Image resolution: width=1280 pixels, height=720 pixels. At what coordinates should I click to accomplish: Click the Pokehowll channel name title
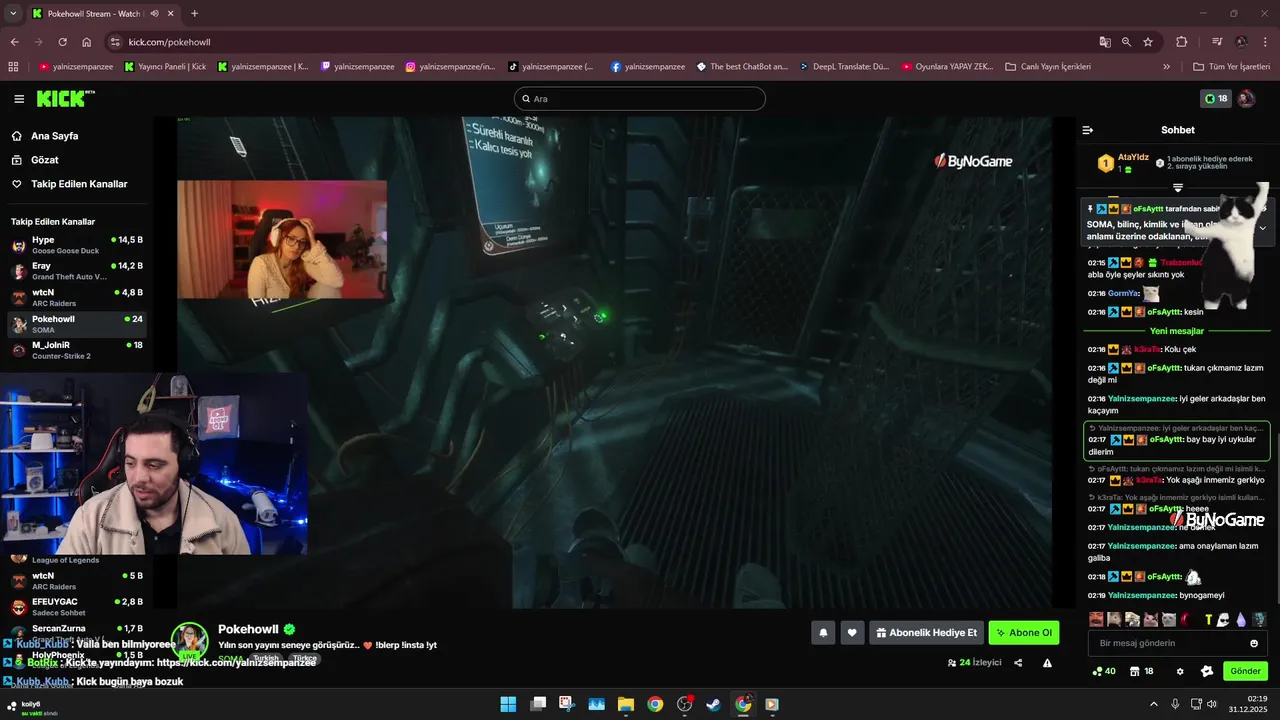click(x=248, y=629)
